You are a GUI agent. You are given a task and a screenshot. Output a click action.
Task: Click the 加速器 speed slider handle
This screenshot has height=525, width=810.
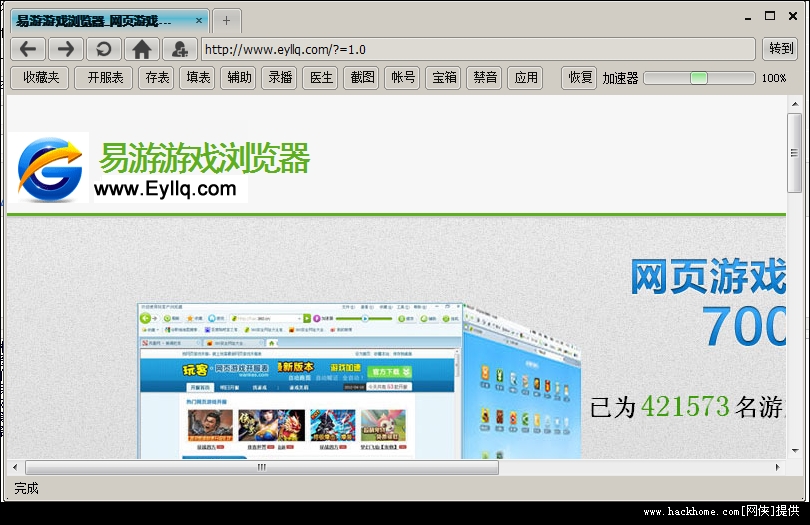tap(699, 78)
